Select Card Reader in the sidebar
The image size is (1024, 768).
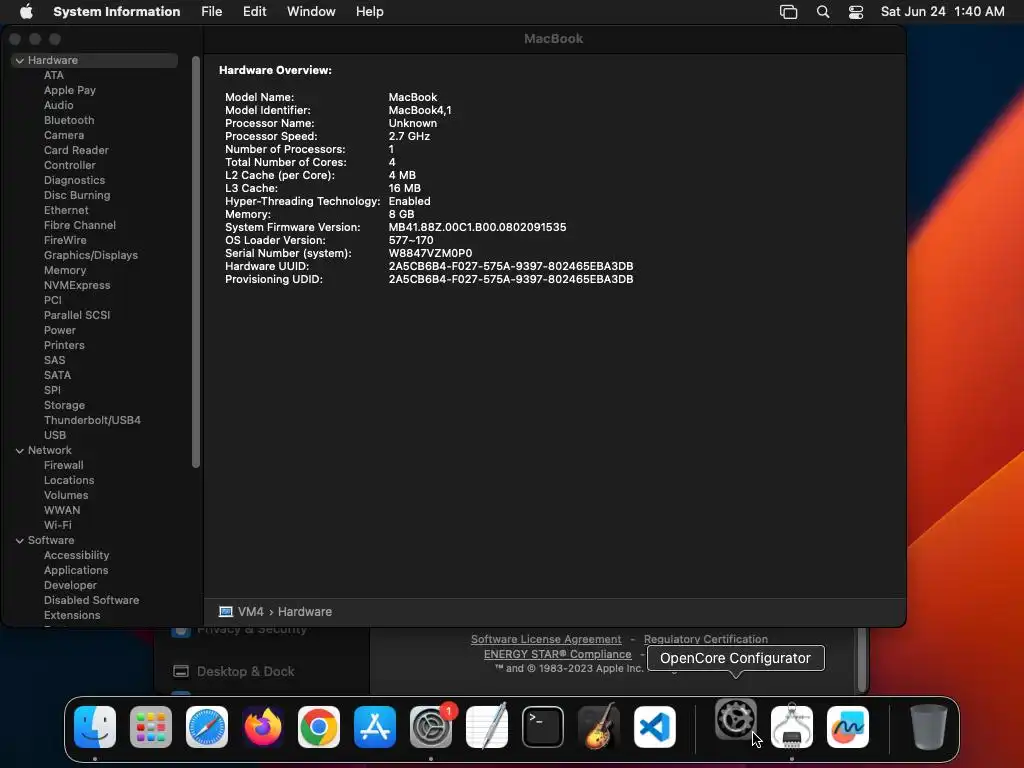(76, 150)
